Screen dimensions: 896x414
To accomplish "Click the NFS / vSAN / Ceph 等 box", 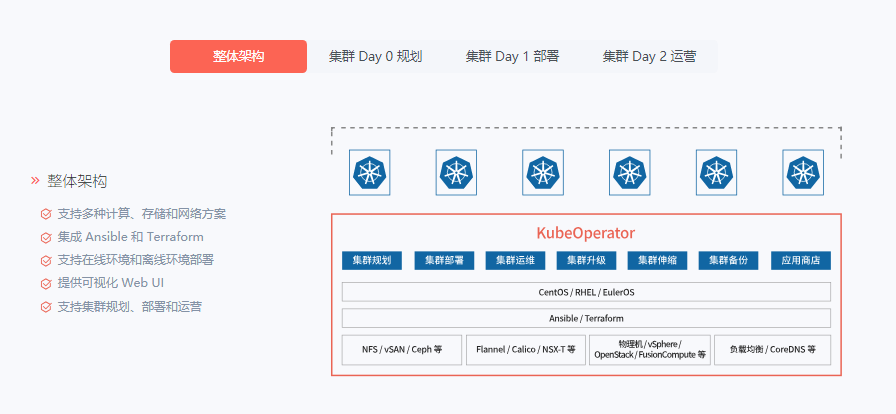I will coord(402,350).
